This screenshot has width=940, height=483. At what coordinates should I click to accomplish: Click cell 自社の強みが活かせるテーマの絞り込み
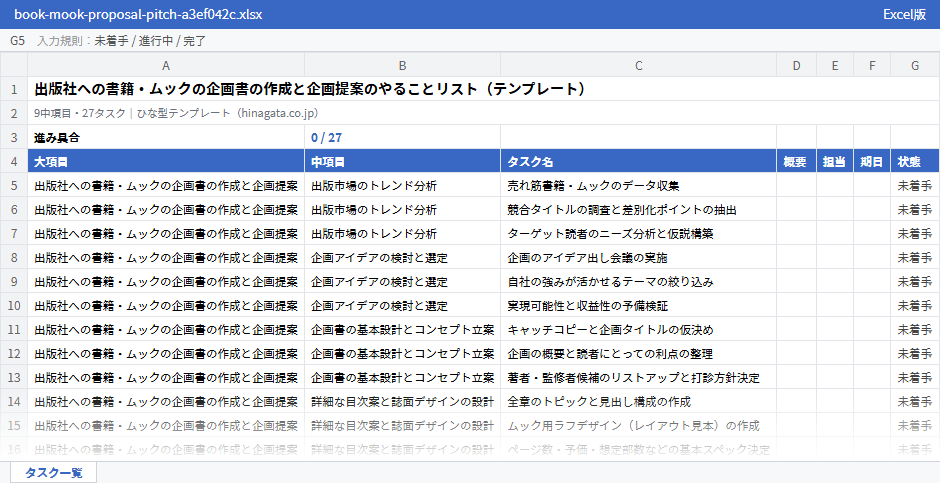638,281
